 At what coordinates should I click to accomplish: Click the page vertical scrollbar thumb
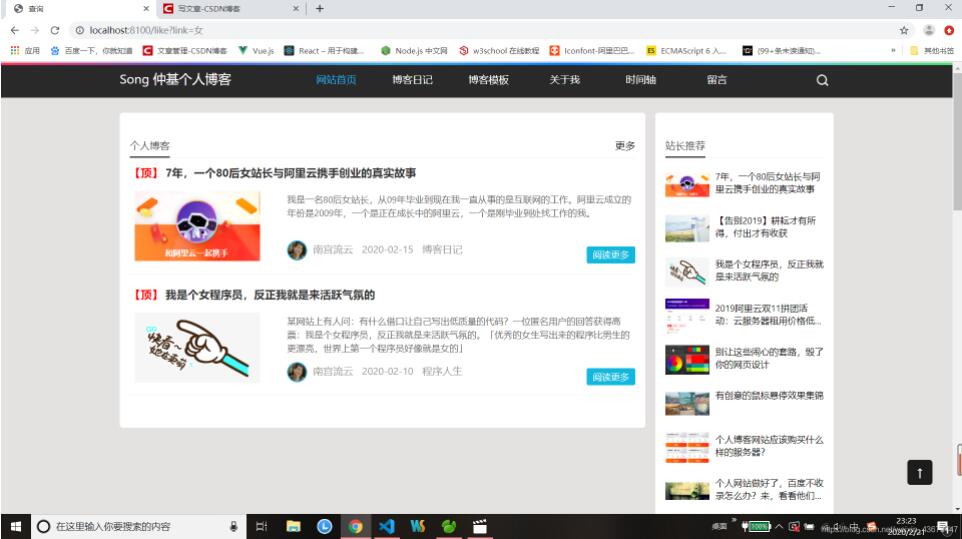pos(957,143)
